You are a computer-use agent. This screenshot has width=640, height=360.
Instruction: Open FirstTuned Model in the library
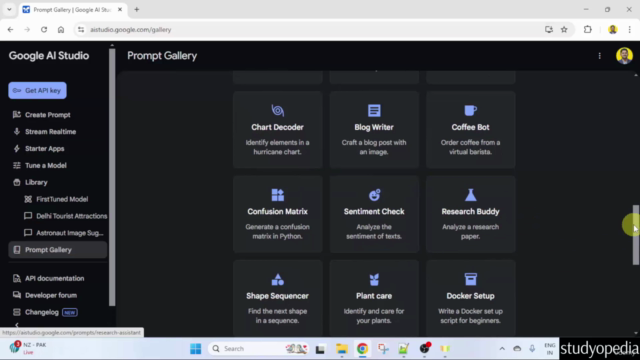point(62,199)
